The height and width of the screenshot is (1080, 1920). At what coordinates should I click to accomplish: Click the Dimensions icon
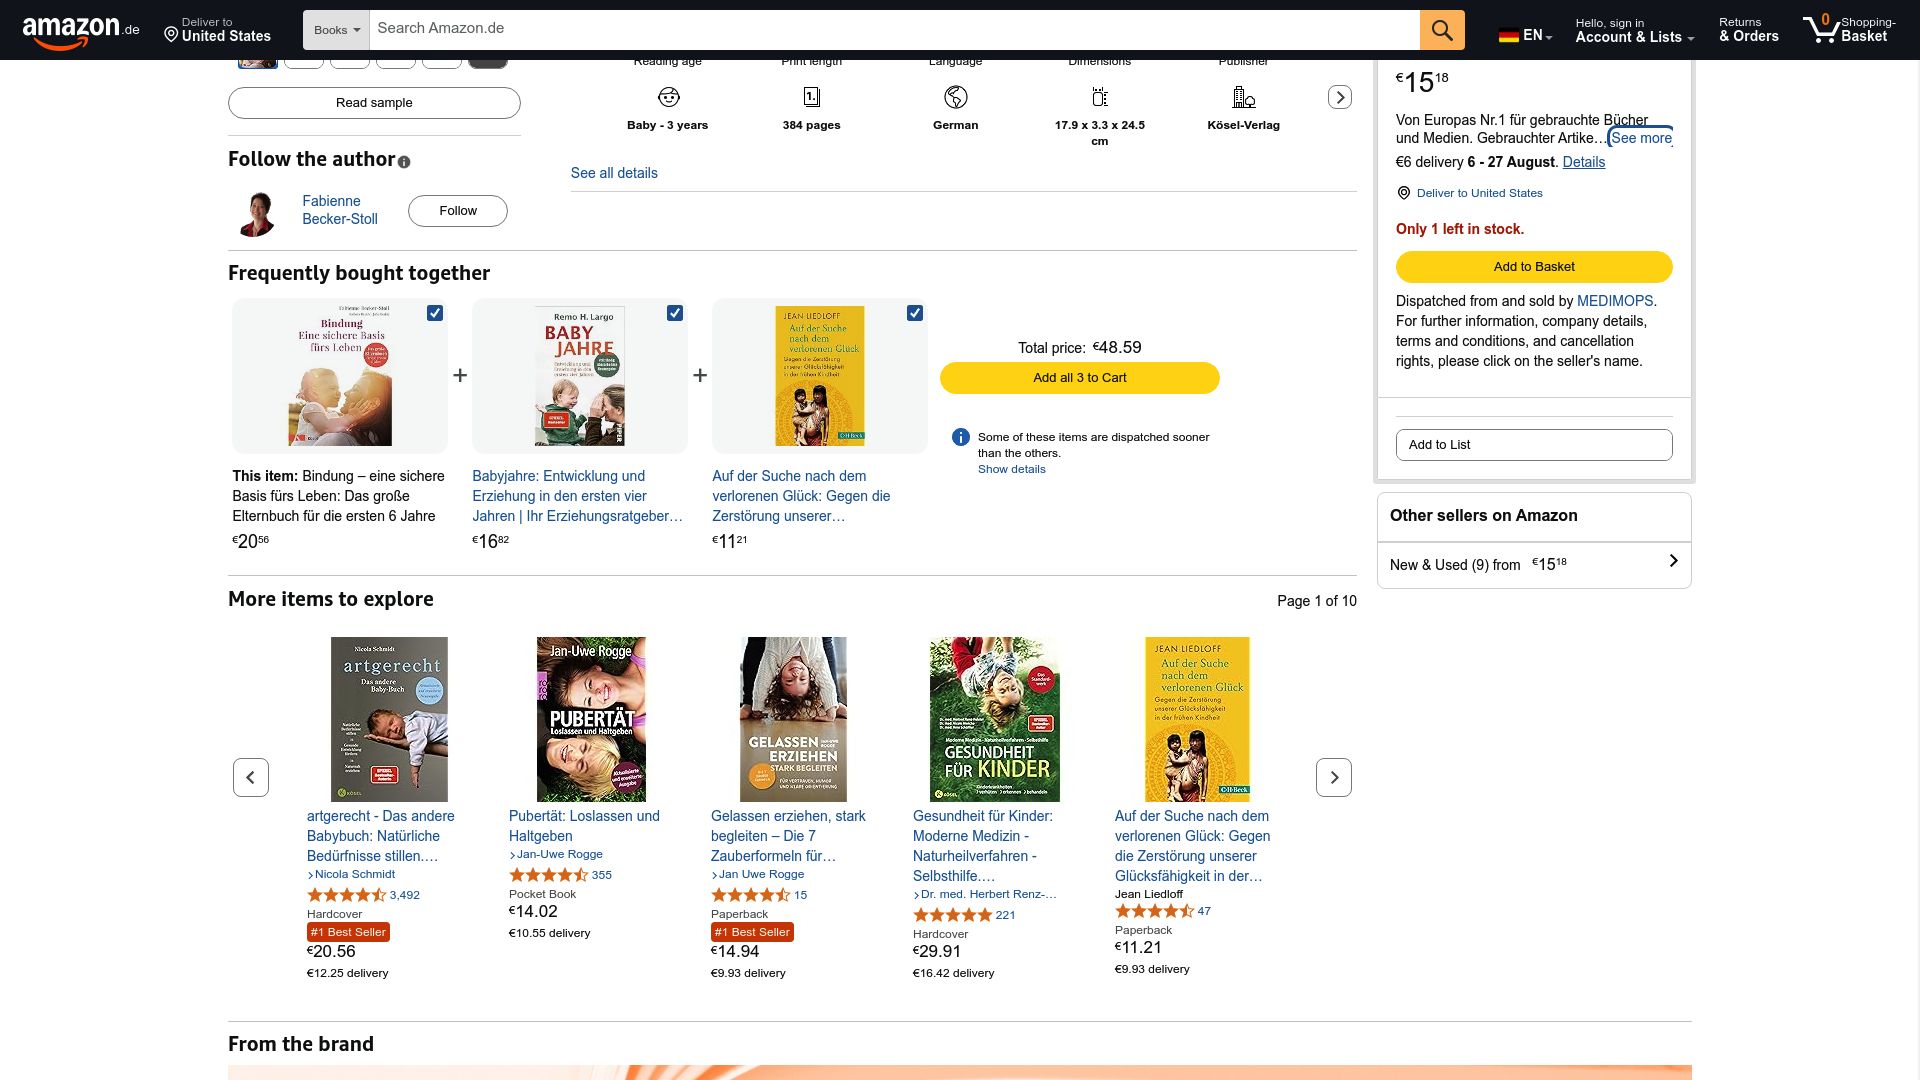point(1099,97)
